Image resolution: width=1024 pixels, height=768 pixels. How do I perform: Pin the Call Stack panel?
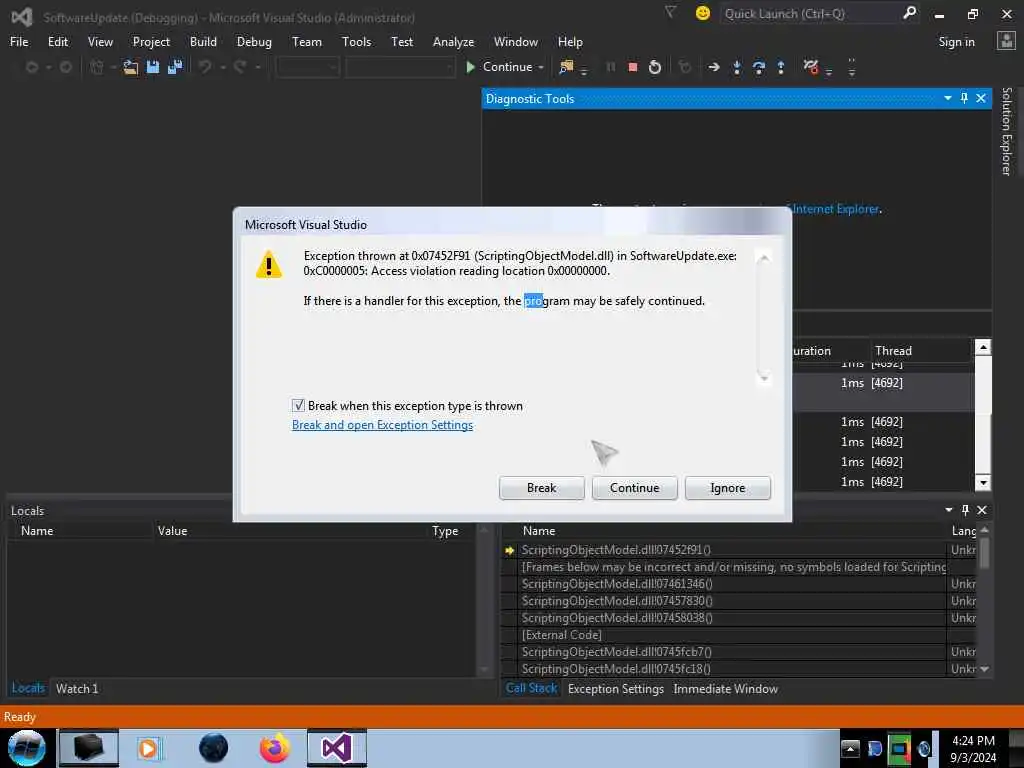coord(965,510)
